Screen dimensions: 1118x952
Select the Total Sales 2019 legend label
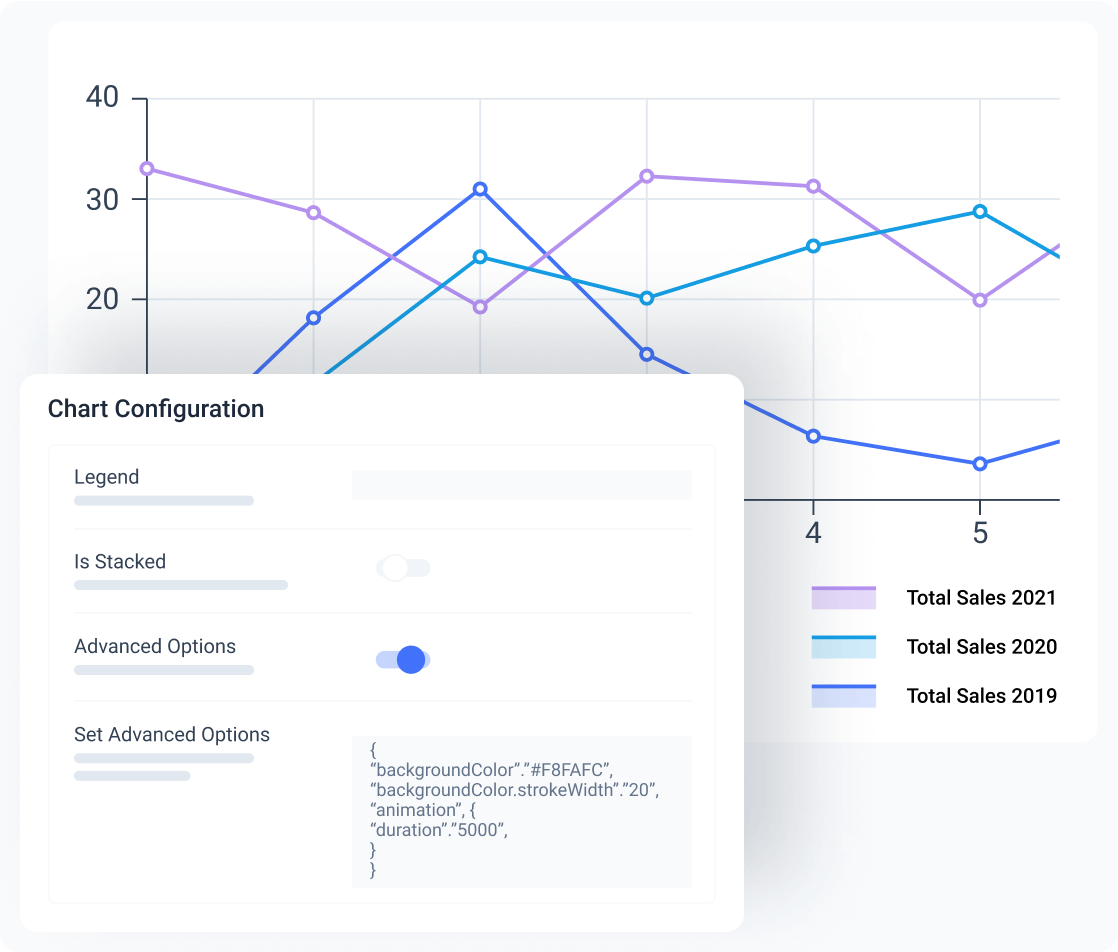point(981,696)
